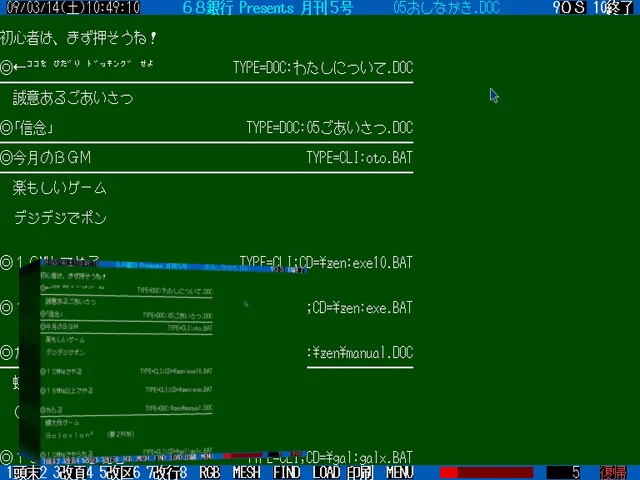Viewport: 640px width, 480px height.
Task: Click title text デジデジでポン
Action: click(x=60, y=218)
